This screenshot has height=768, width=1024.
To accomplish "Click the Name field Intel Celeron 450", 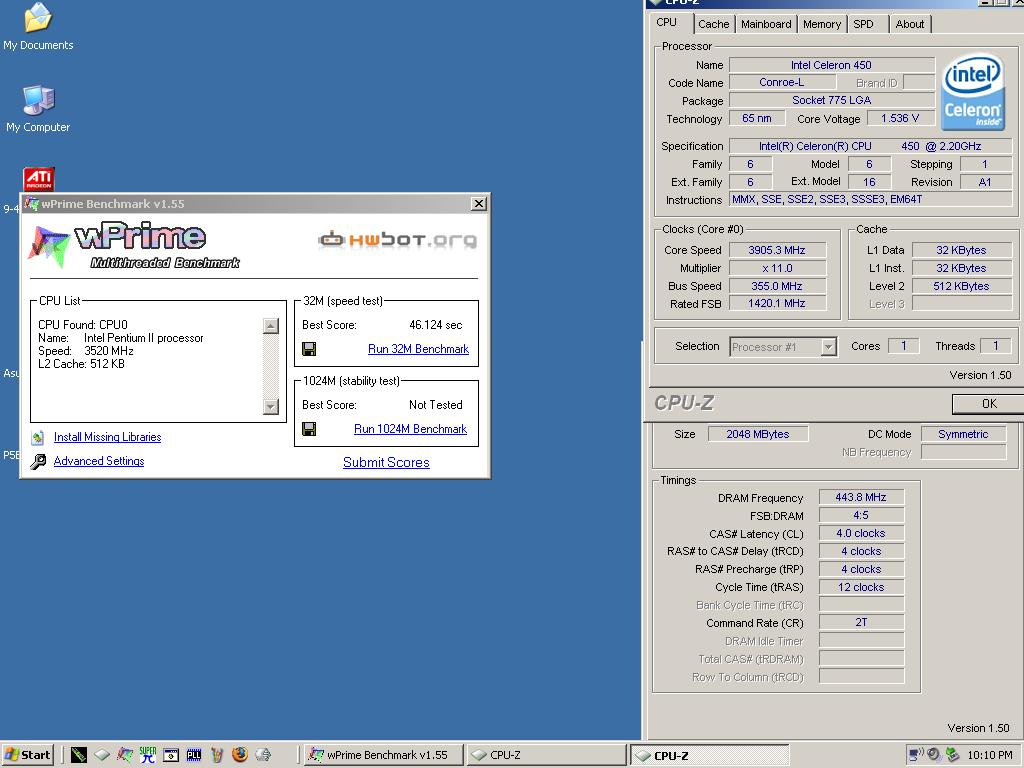I will (x=831, y=65).
